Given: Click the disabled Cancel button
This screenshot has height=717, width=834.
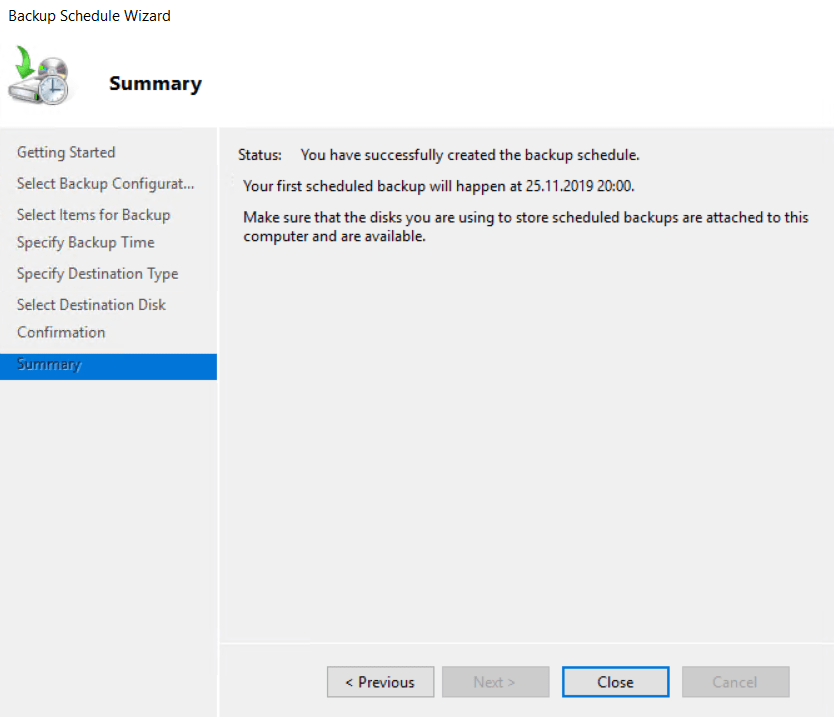Looking at the screenshot, I should (735, 682).
